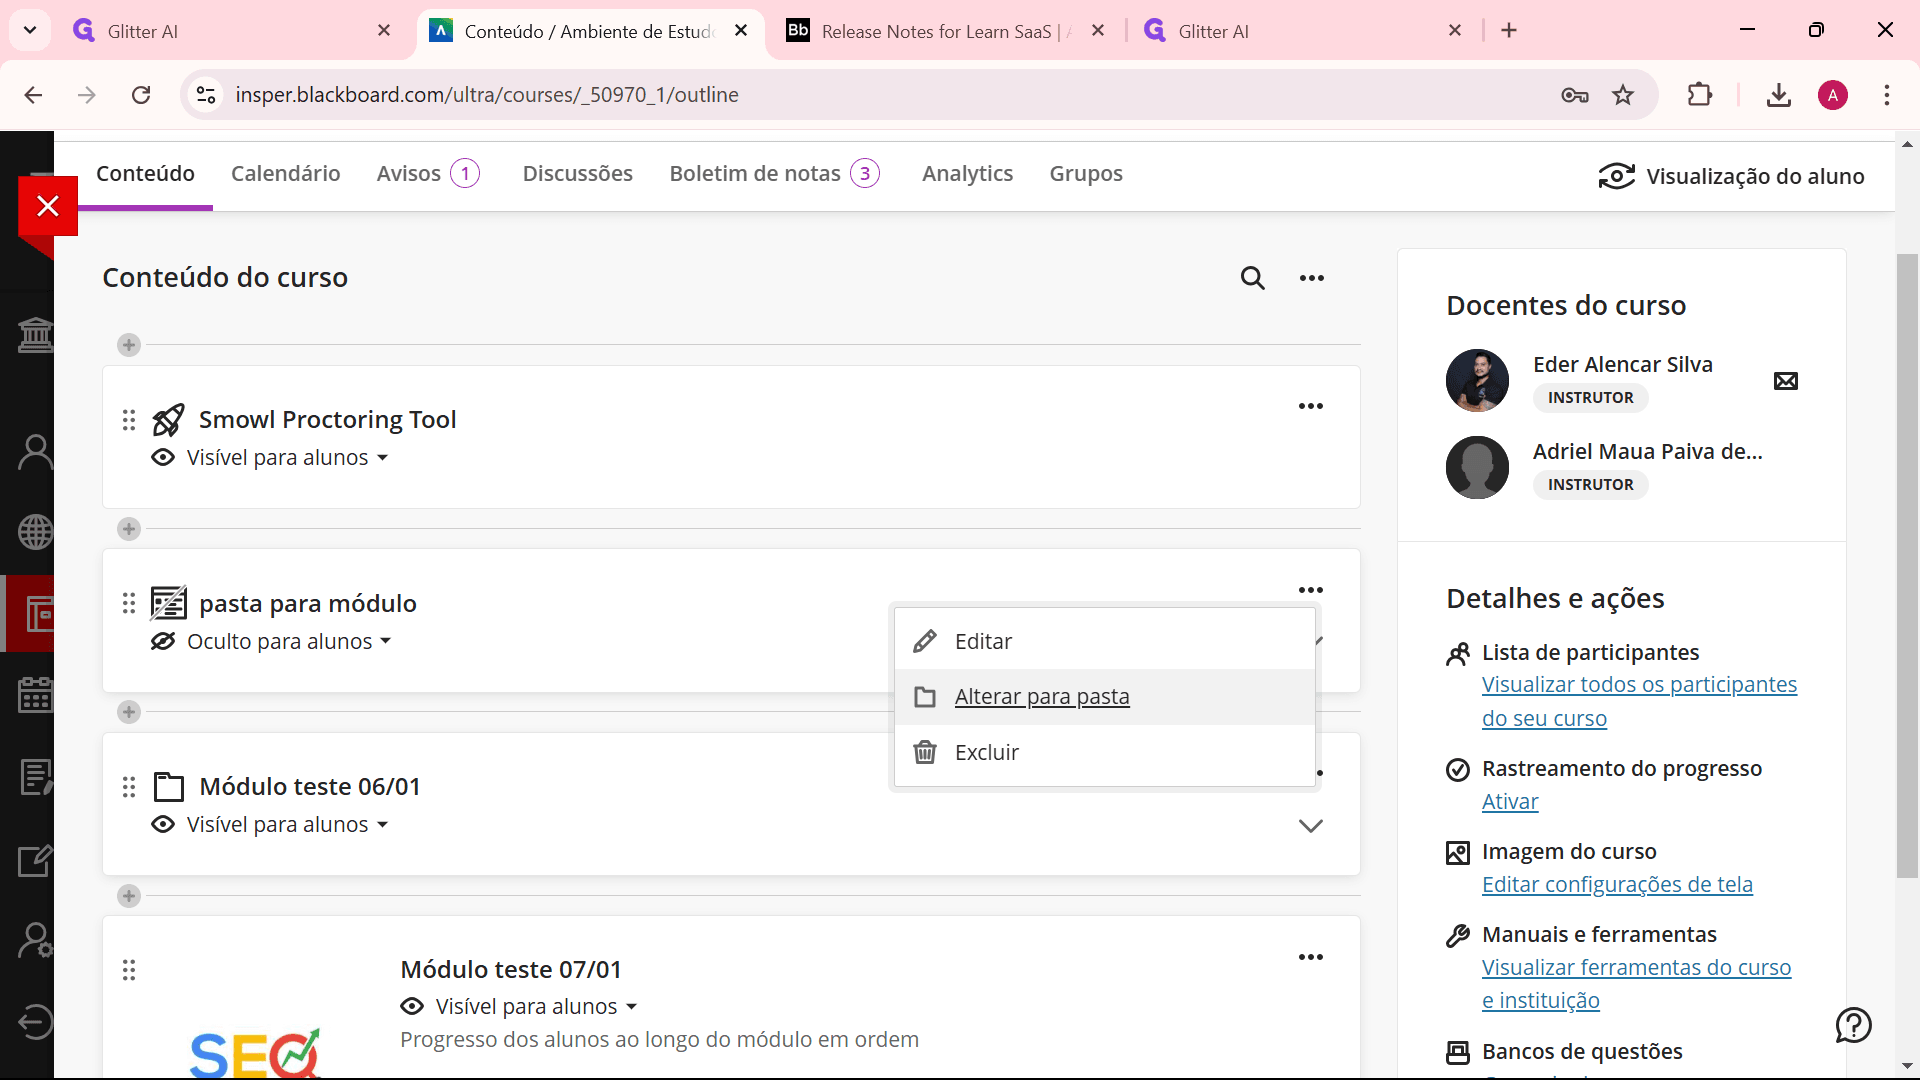Click Ativar under Rastreamento do progresso
1920x1080 pixels.
point(1510,802)
